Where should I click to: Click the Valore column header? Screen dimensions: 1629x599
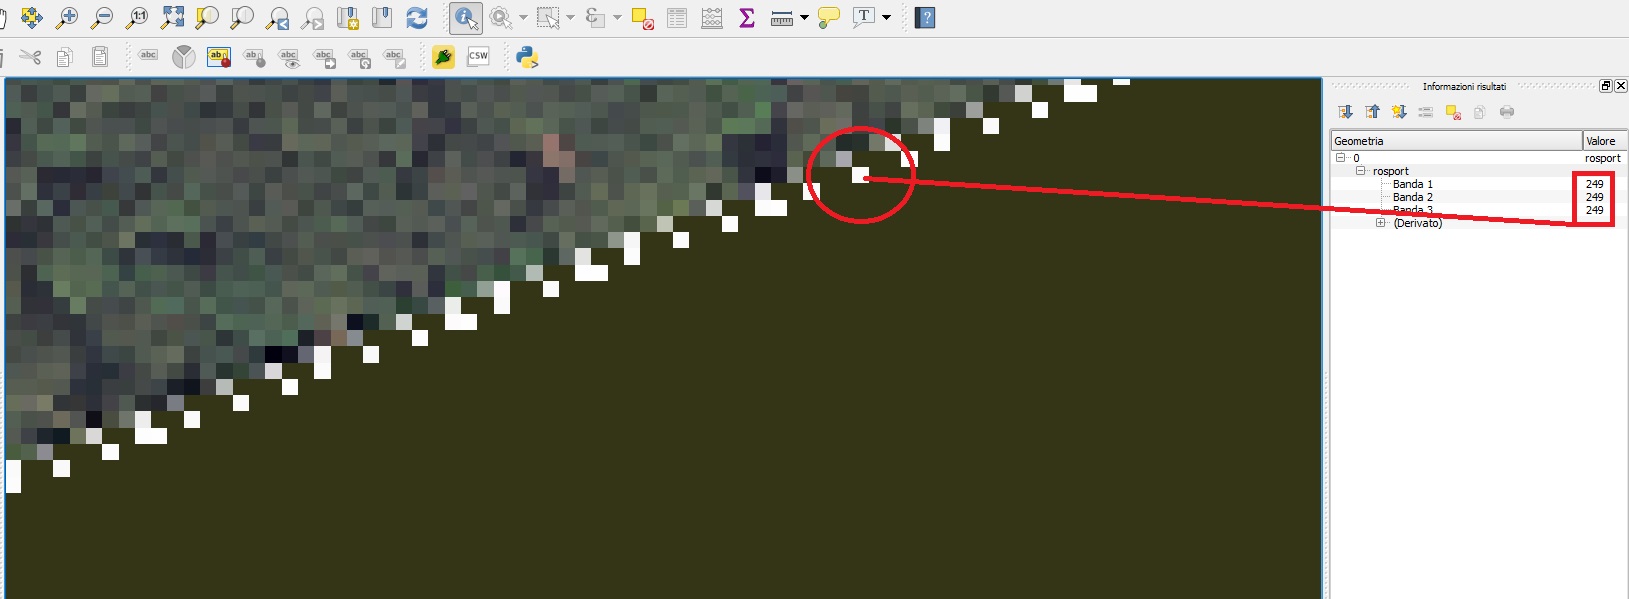(x=1605, y=141)
